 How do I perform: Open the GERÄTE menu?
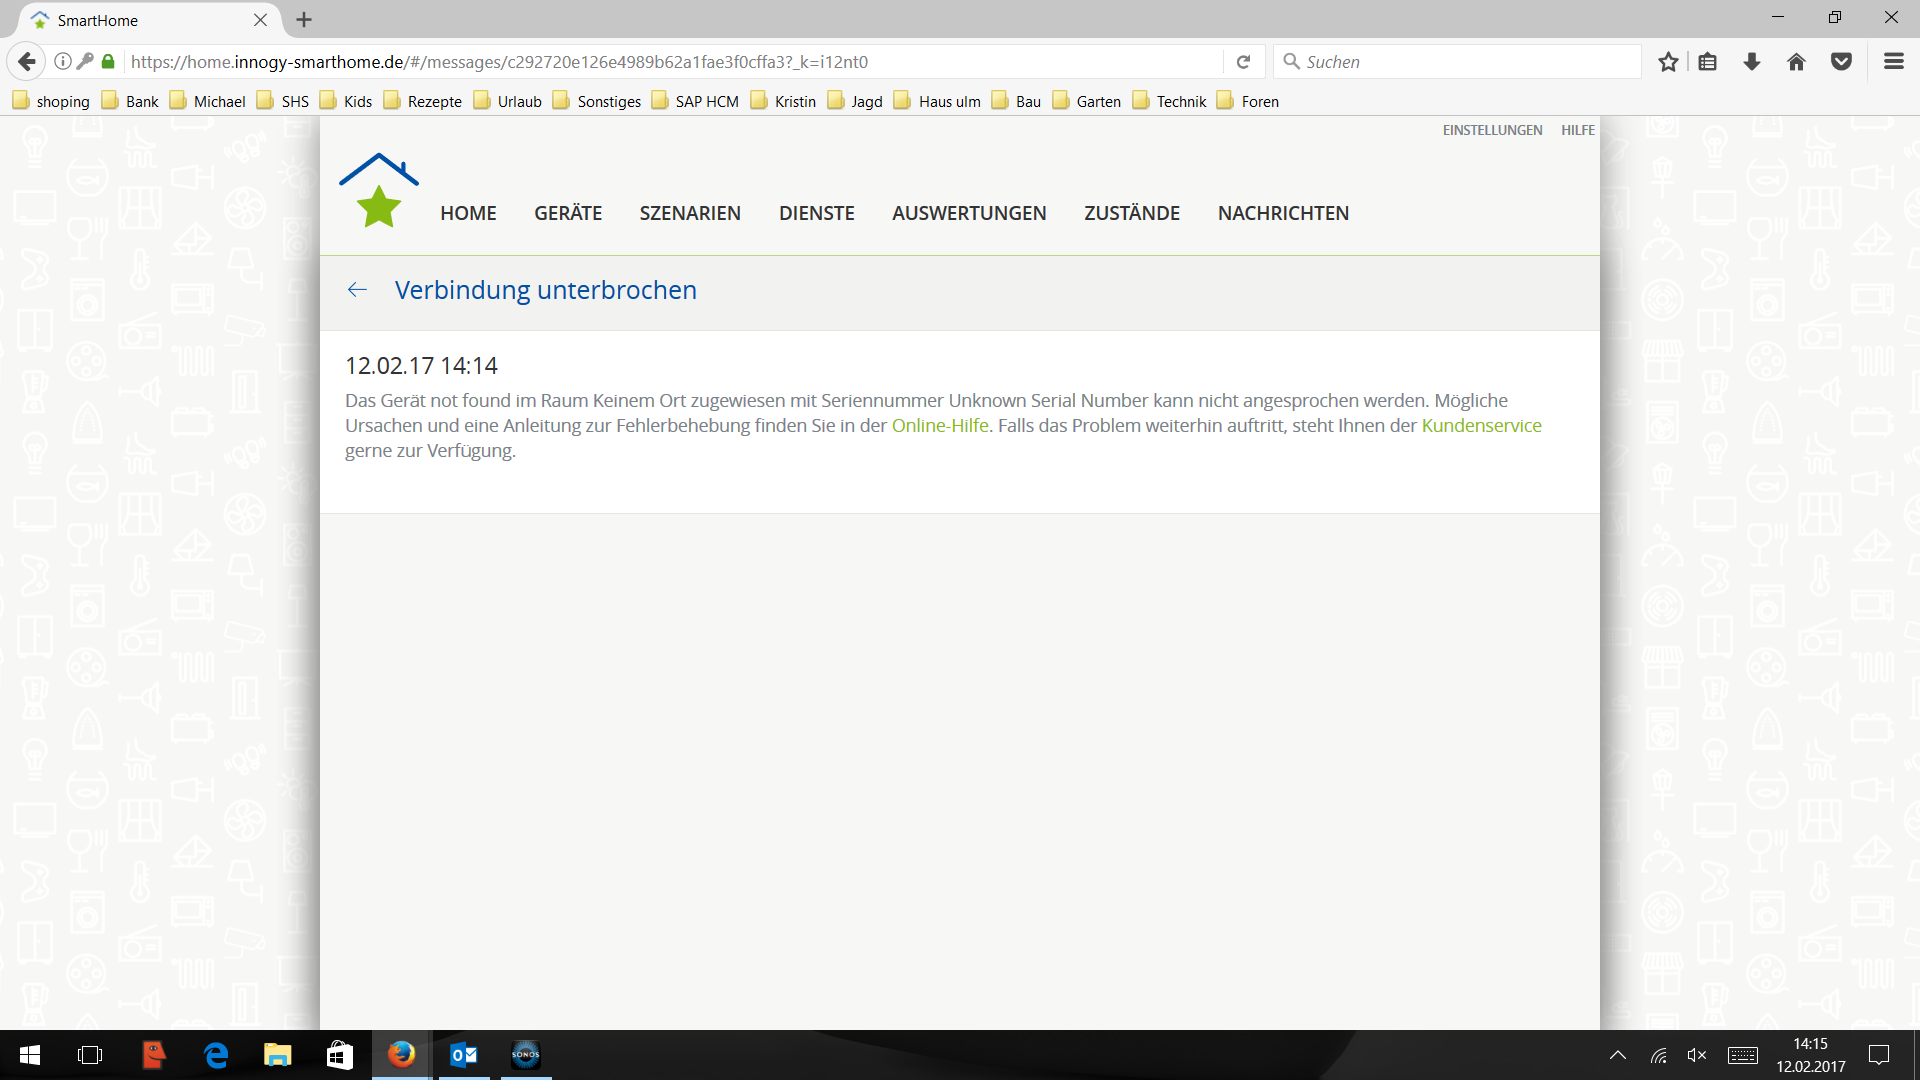(x=568, y=213)
